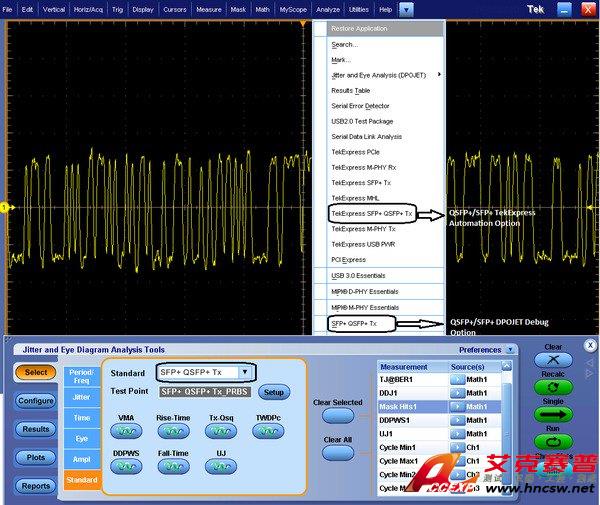Add the UJ measurement

click(x=221, y=467)
